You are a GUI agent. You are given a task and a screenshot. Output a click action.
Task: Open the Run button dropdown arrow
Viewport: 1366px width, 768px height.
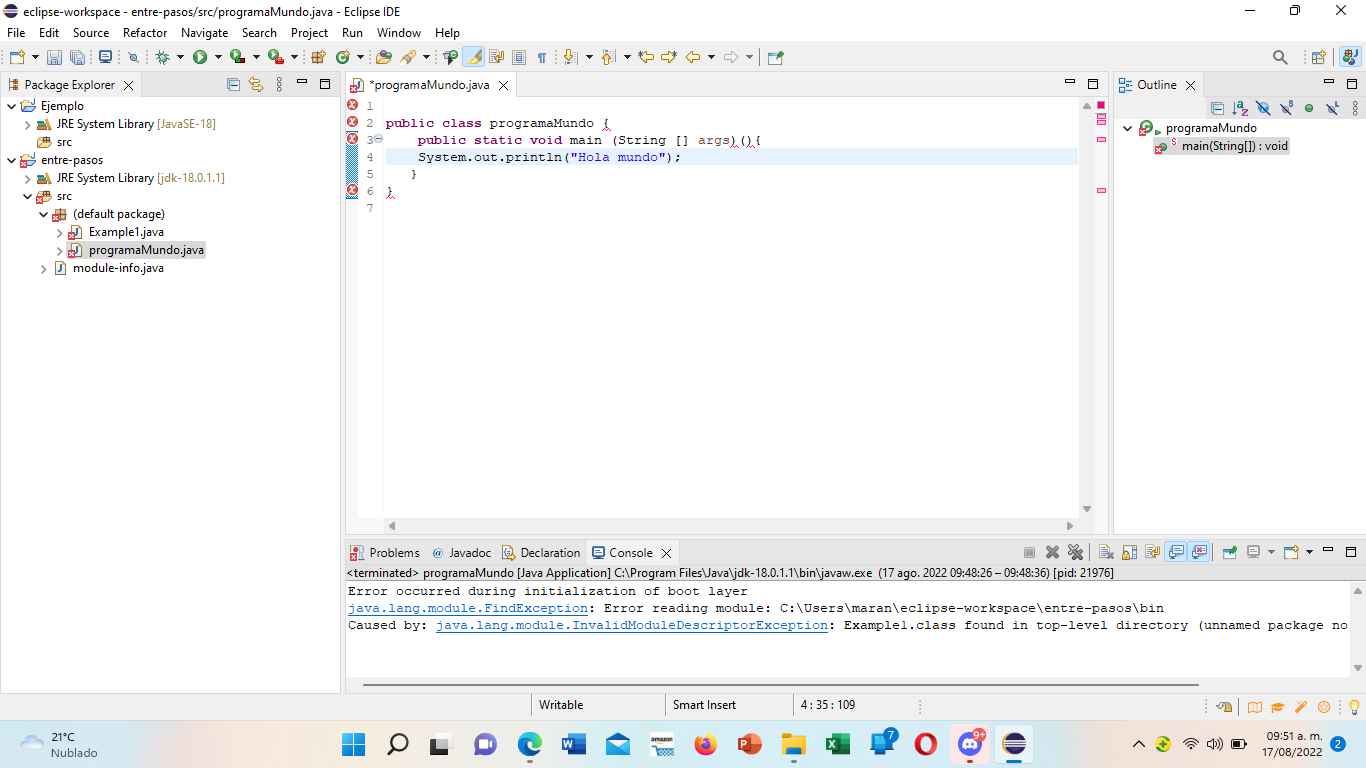click(218, 57)
